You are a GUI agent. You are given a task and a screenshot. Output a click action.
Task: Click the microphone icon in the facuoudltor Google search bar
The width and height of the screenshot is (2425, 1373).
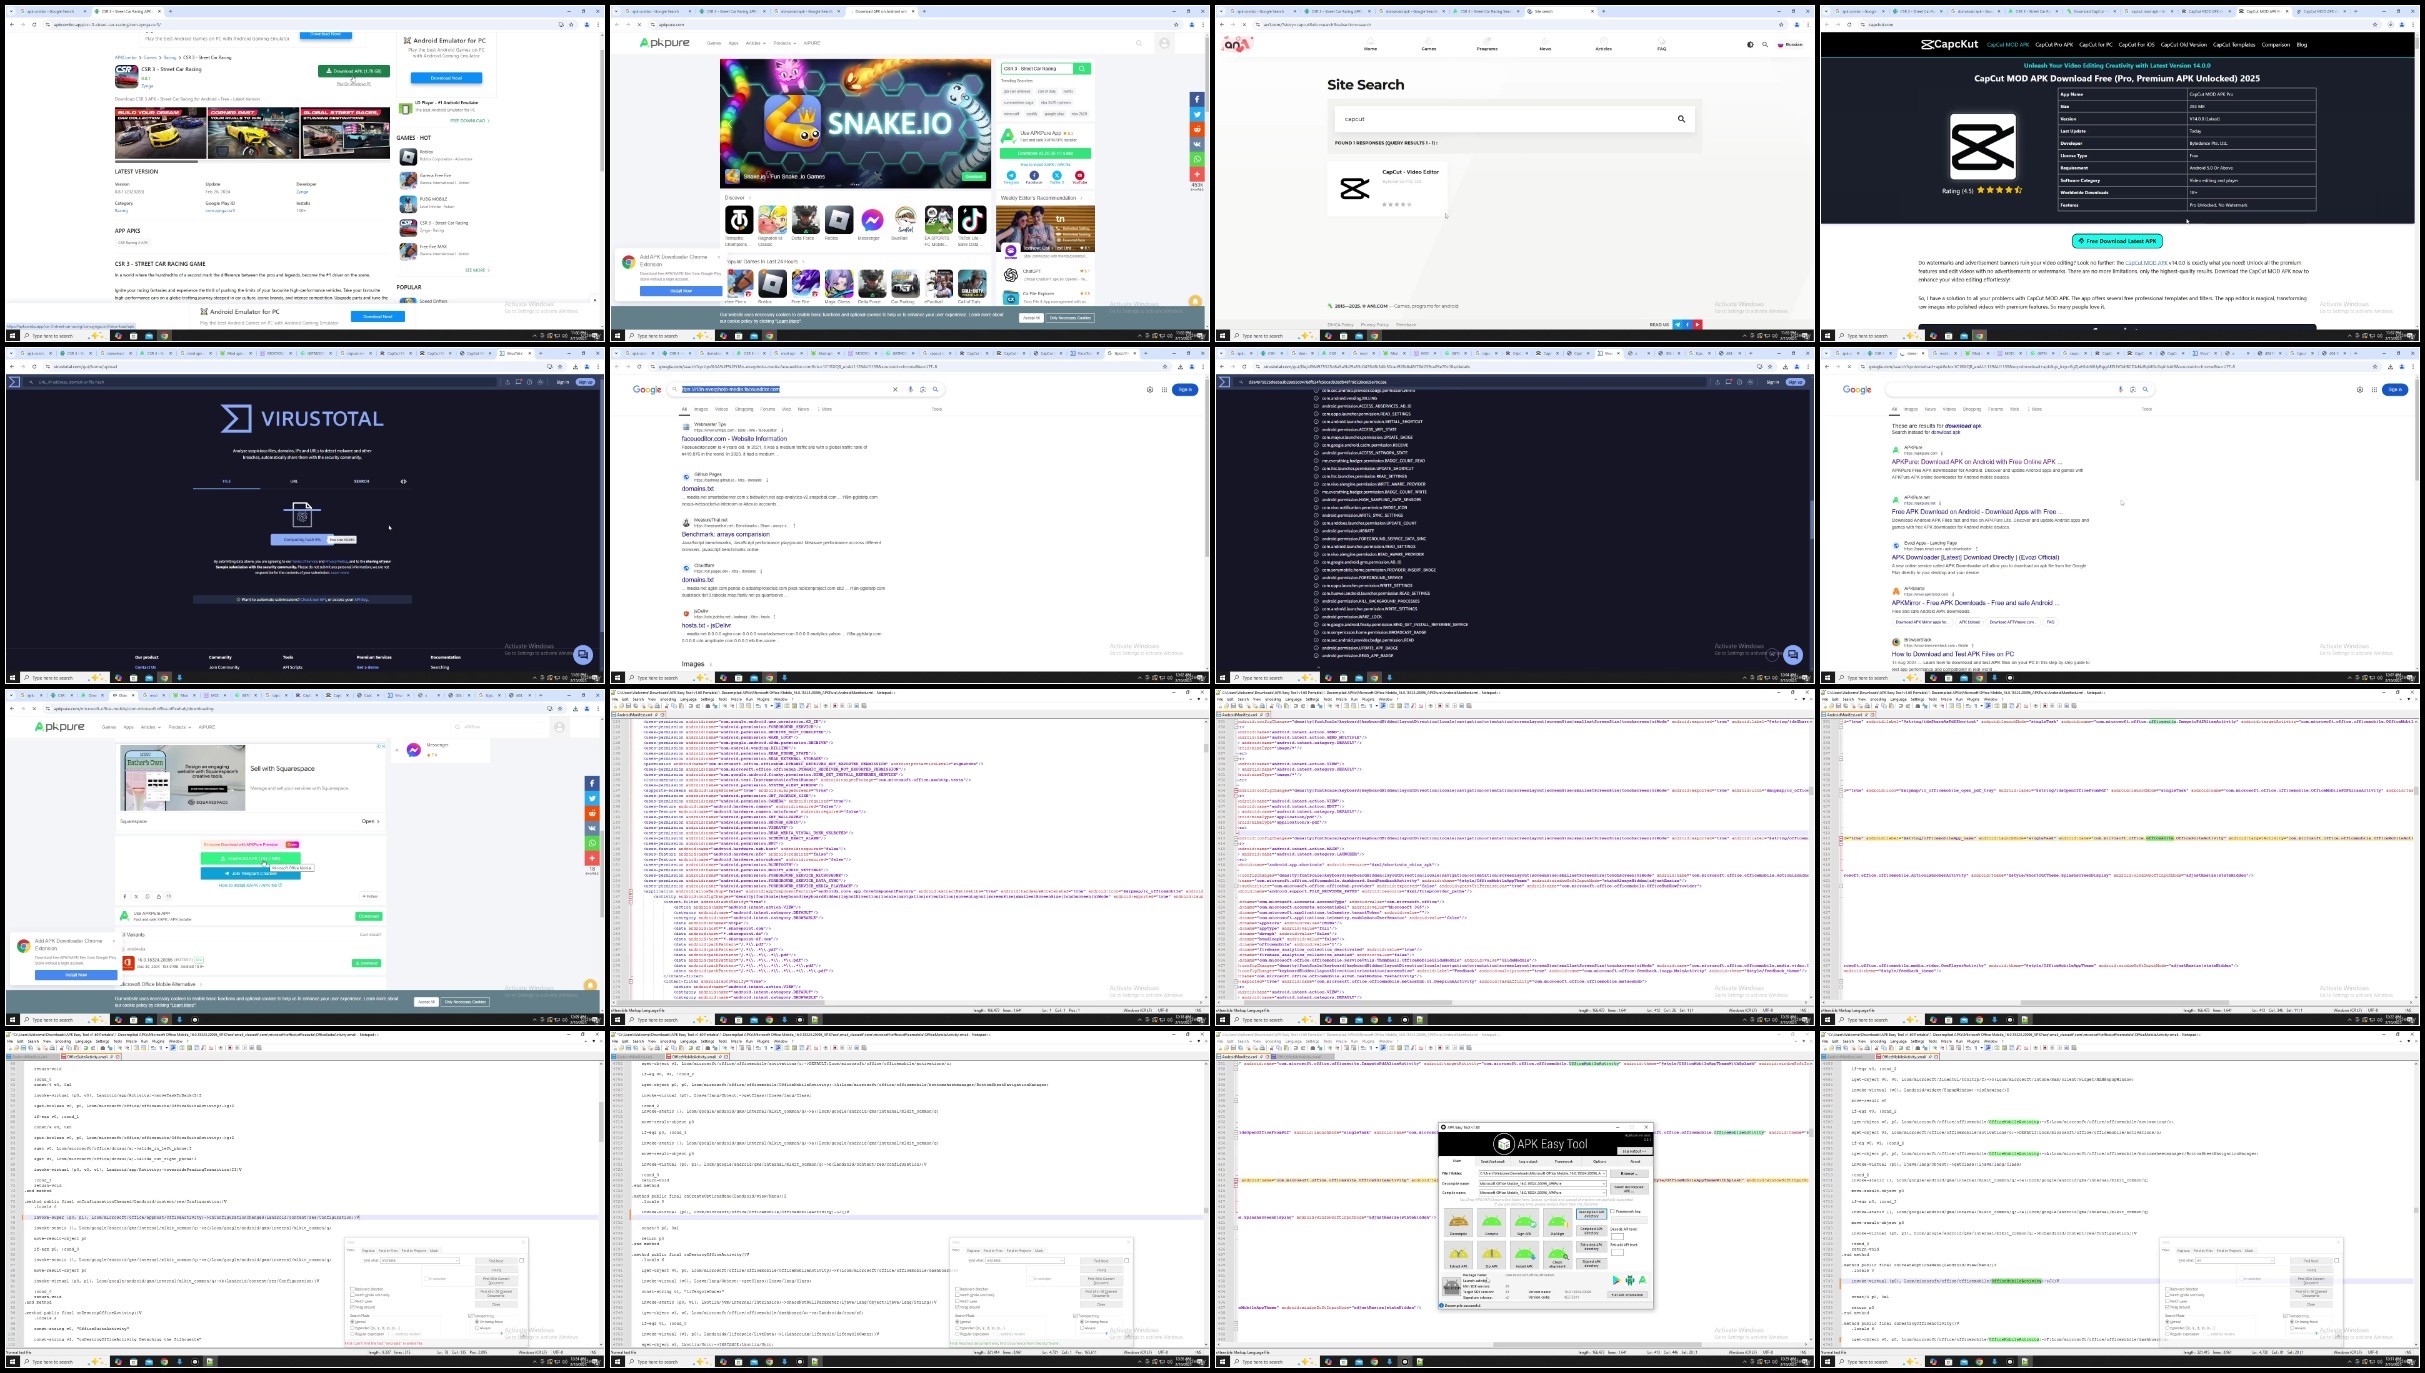click(x=910, y=389)
